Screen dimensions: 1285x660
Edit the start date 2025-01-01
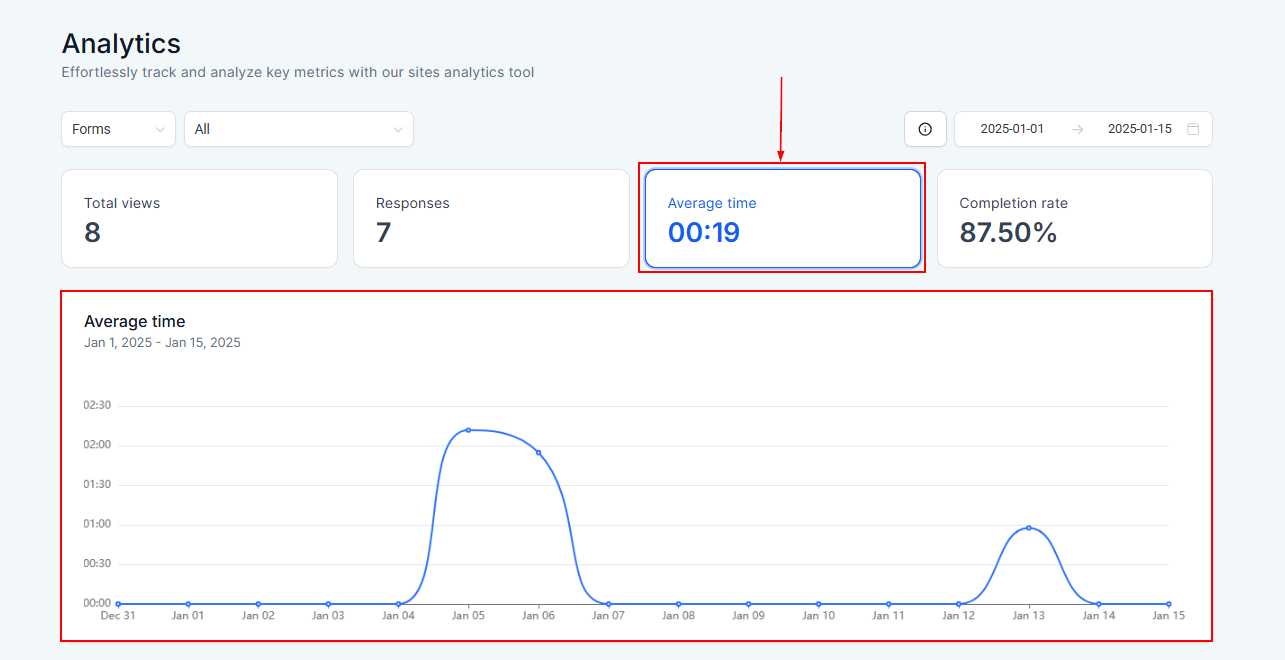click(1012, 129)
